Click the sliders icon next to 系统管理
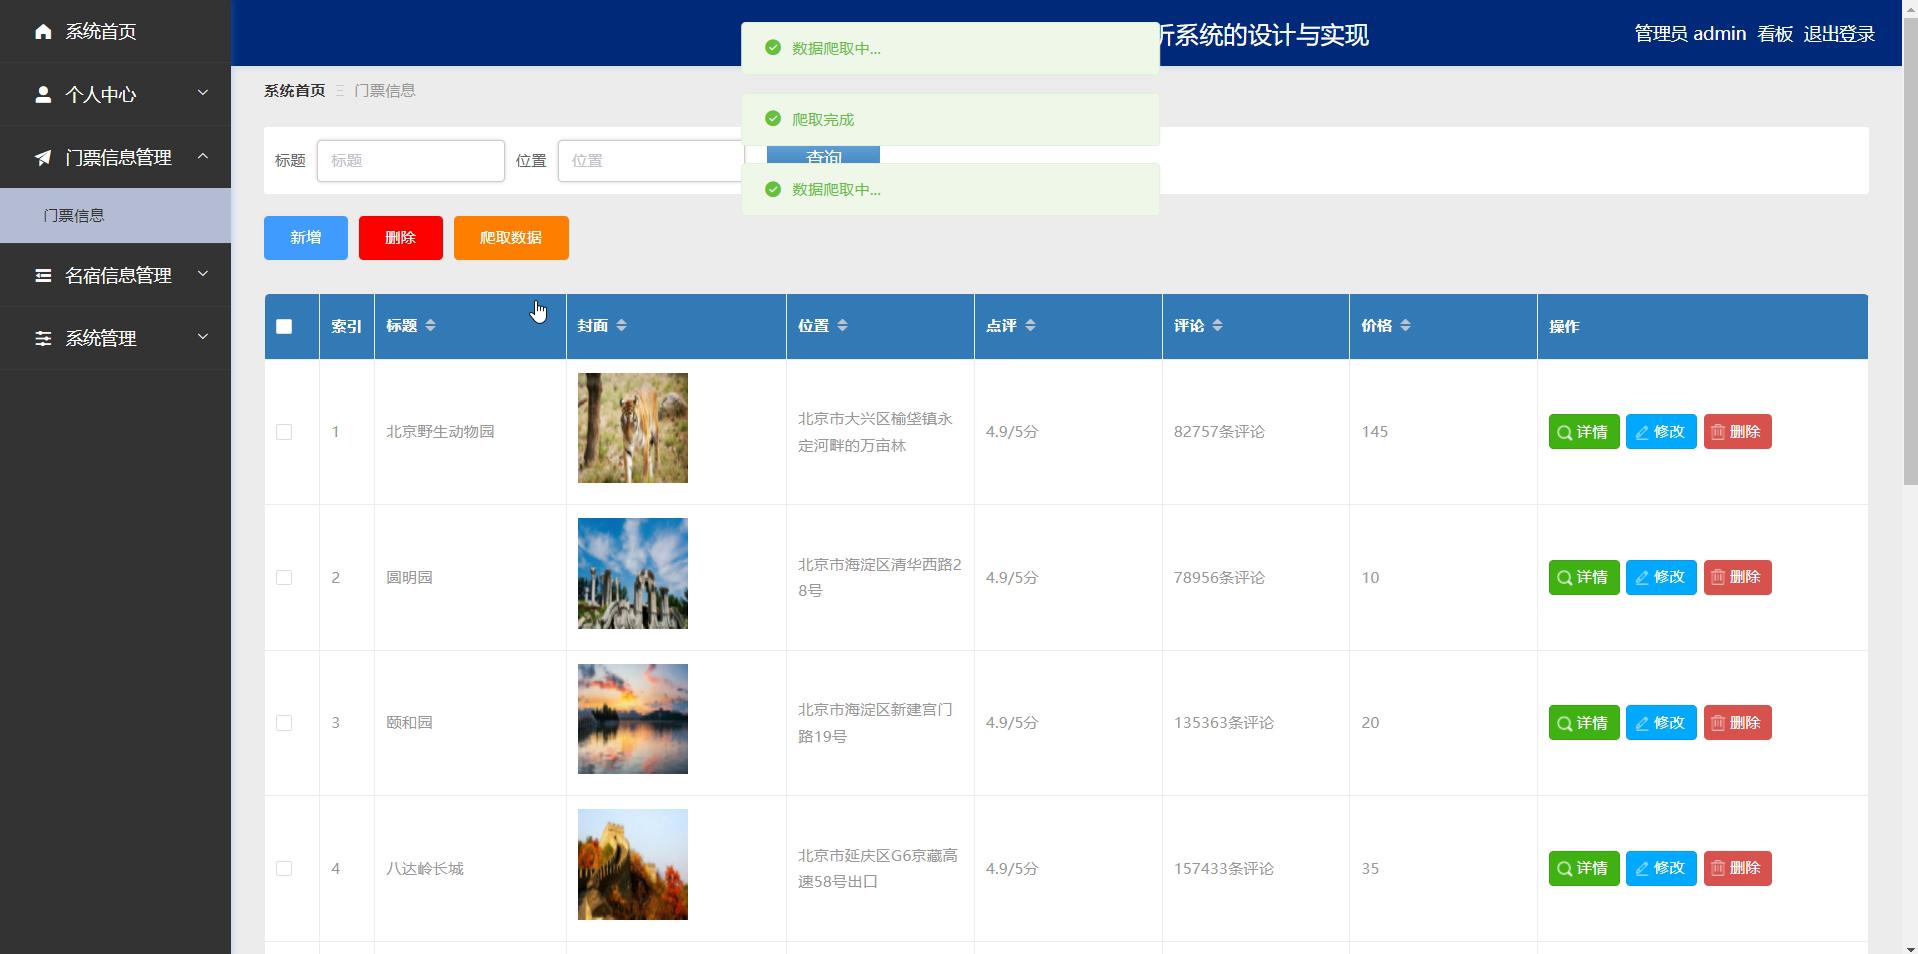This screenshot has height=954, width=1918. click(x=42, y=338)
